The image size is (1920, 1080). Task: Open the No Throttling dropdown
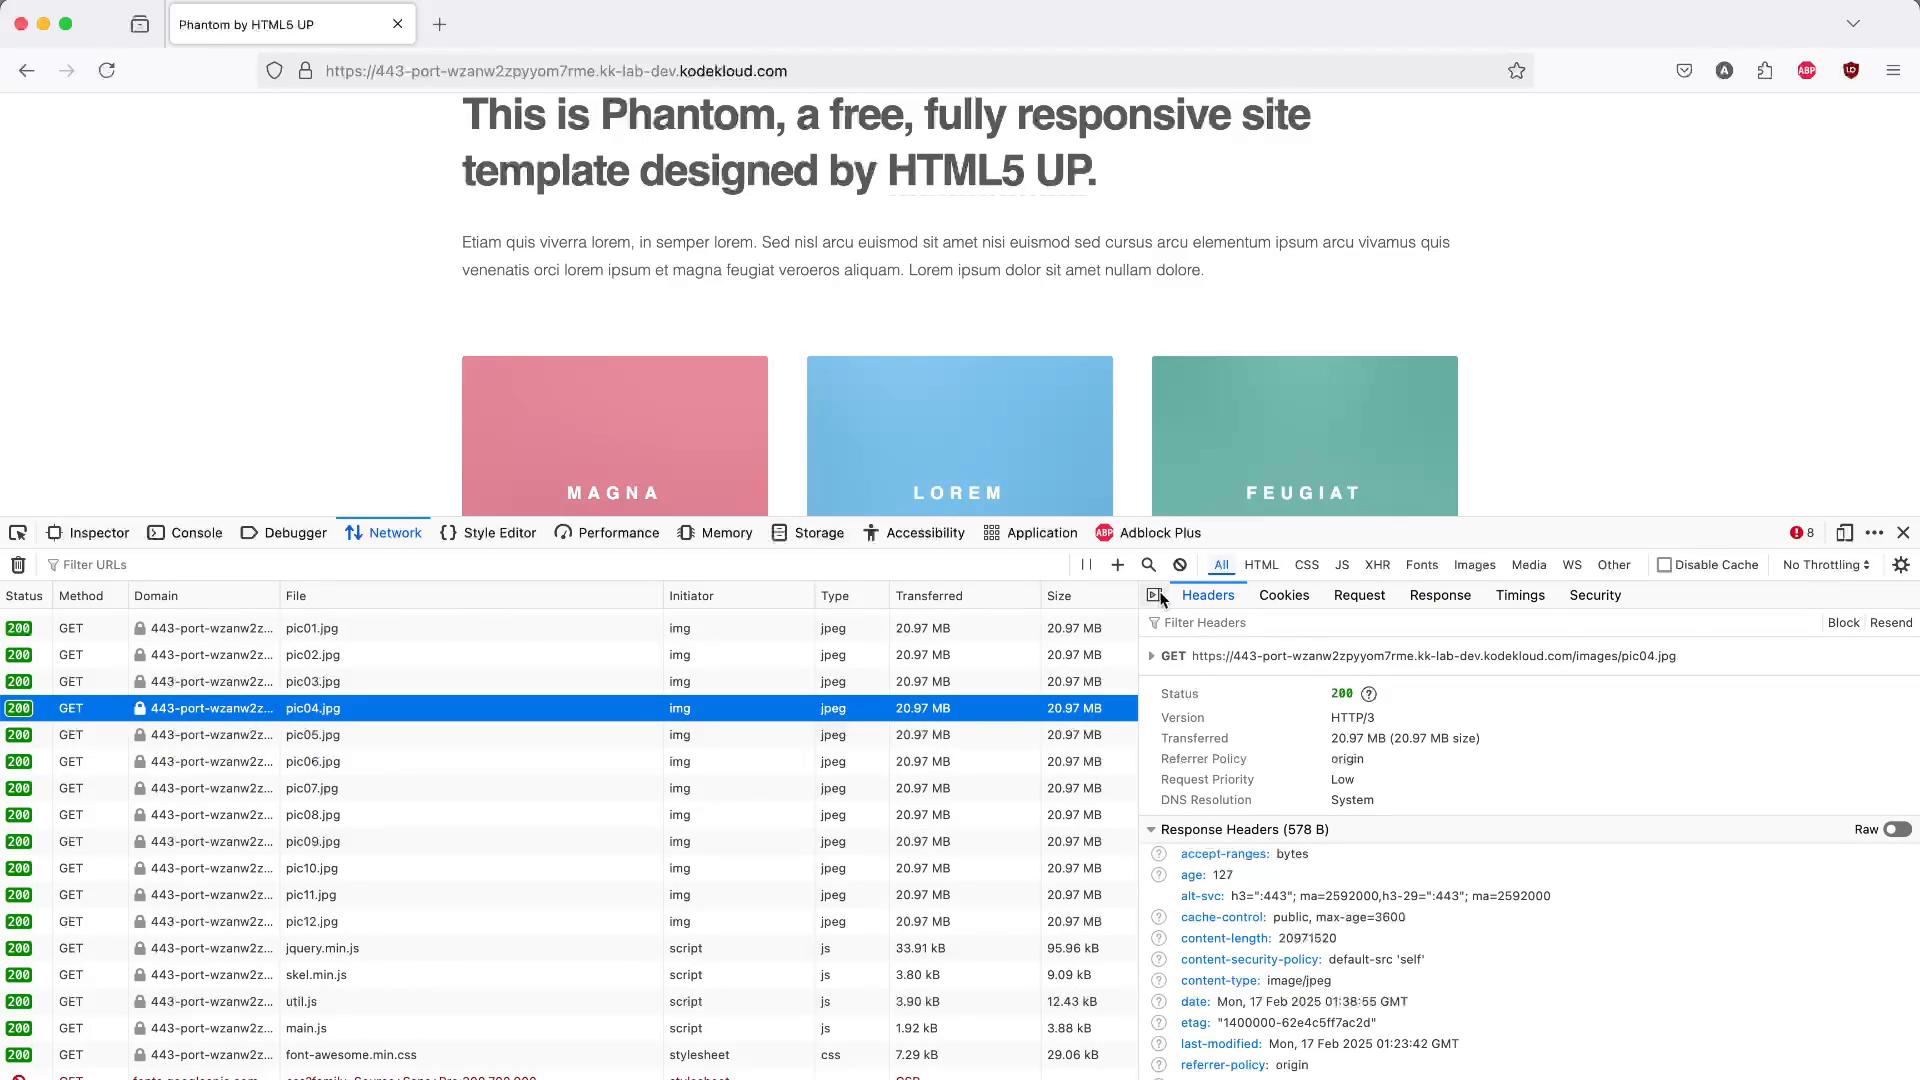(x=1826, y=565)
